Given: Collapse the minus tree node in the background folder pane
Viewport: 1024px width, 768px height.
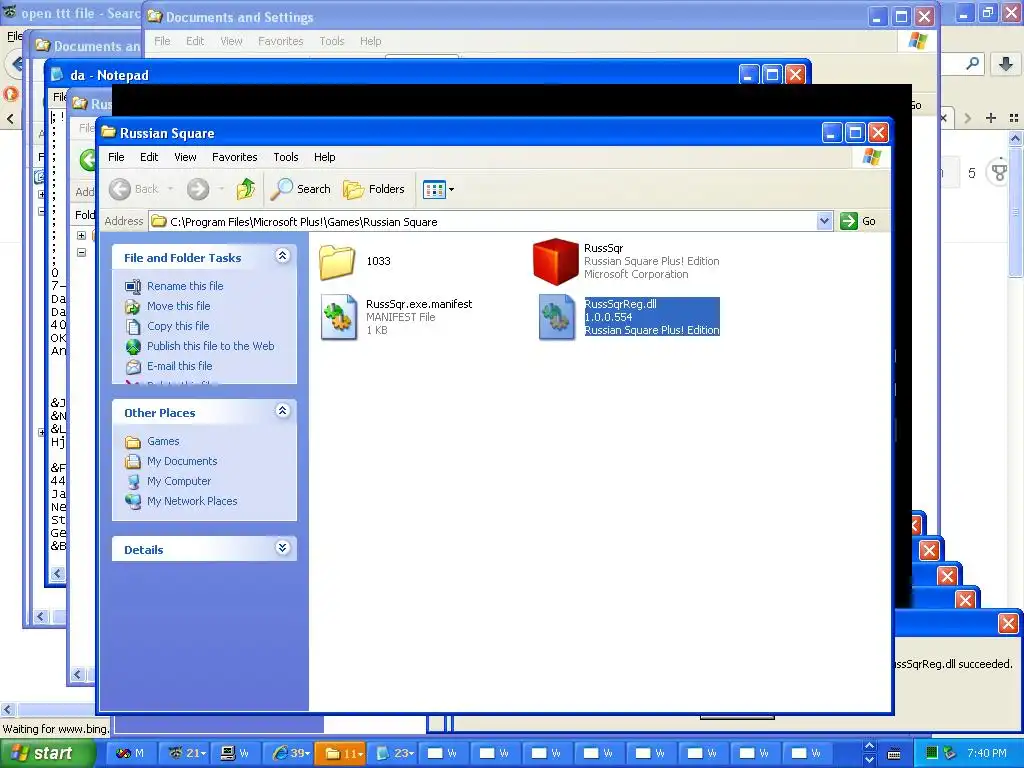Looking at the screenshot, I should click(82, 253).
